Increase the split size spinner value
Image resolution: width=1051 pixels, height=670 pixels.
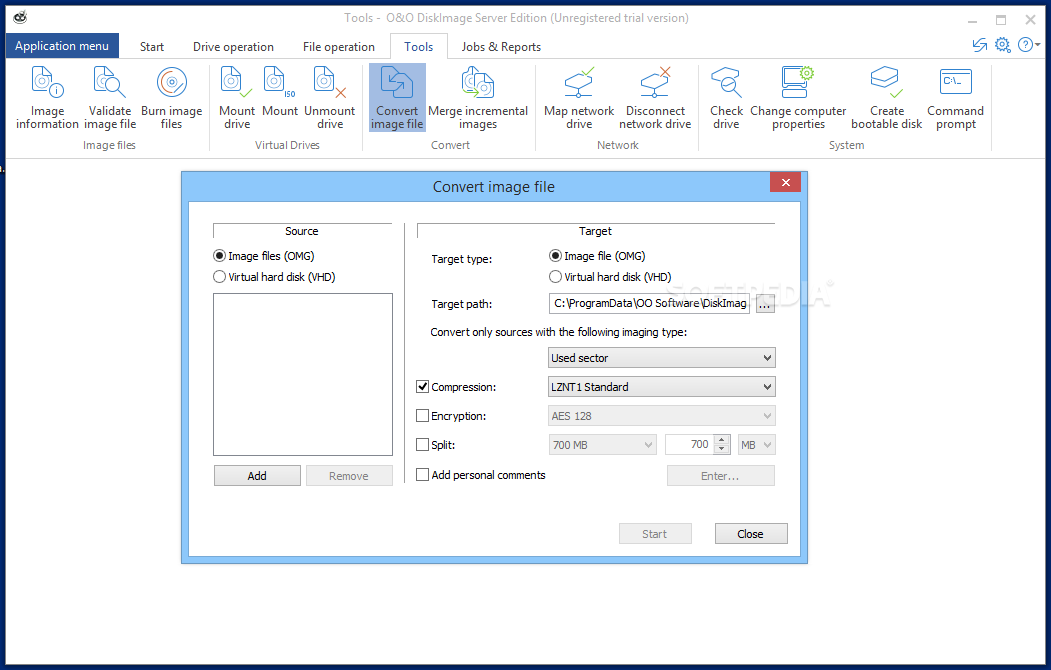pos(722,440)
